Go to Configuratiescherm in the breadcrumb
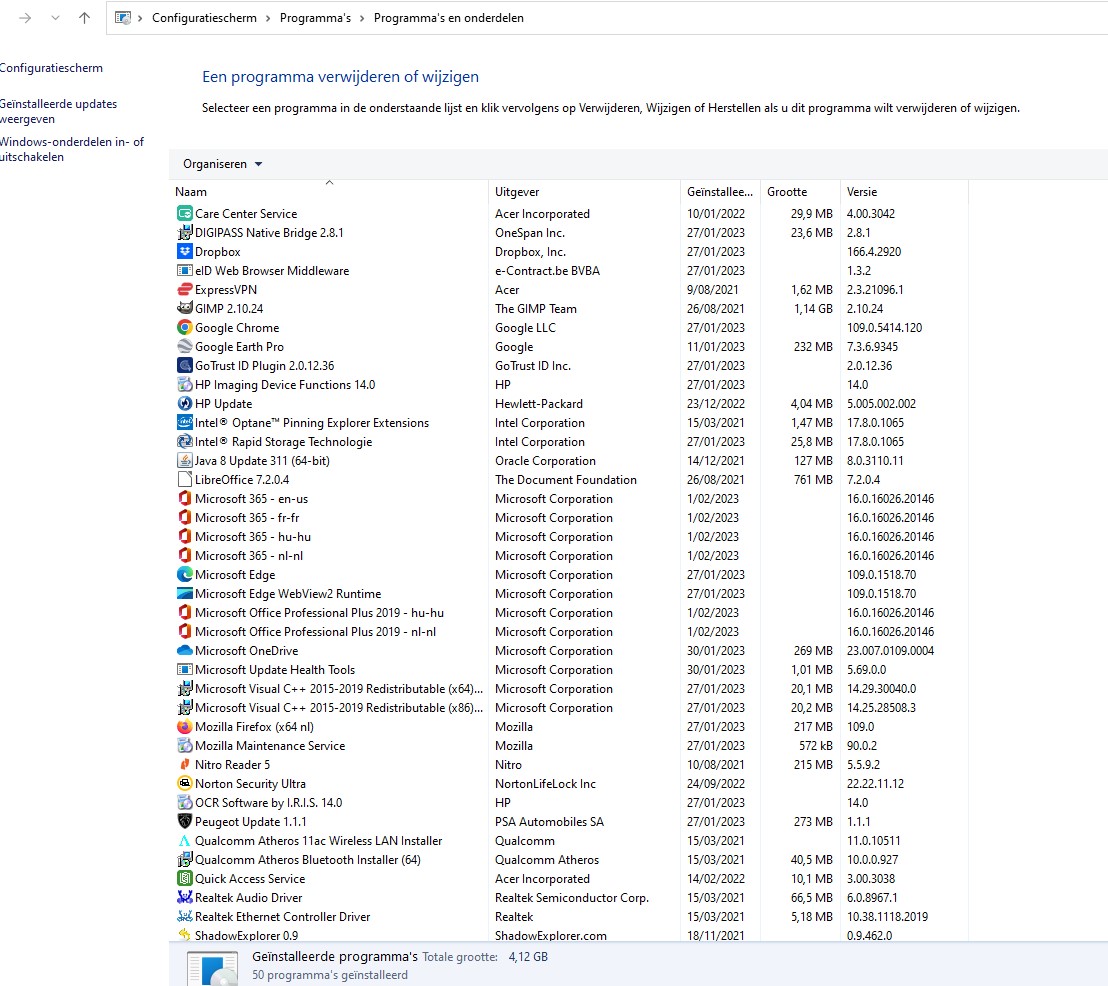The width and height of the screenshot is (1108, 986). point(204,18)
